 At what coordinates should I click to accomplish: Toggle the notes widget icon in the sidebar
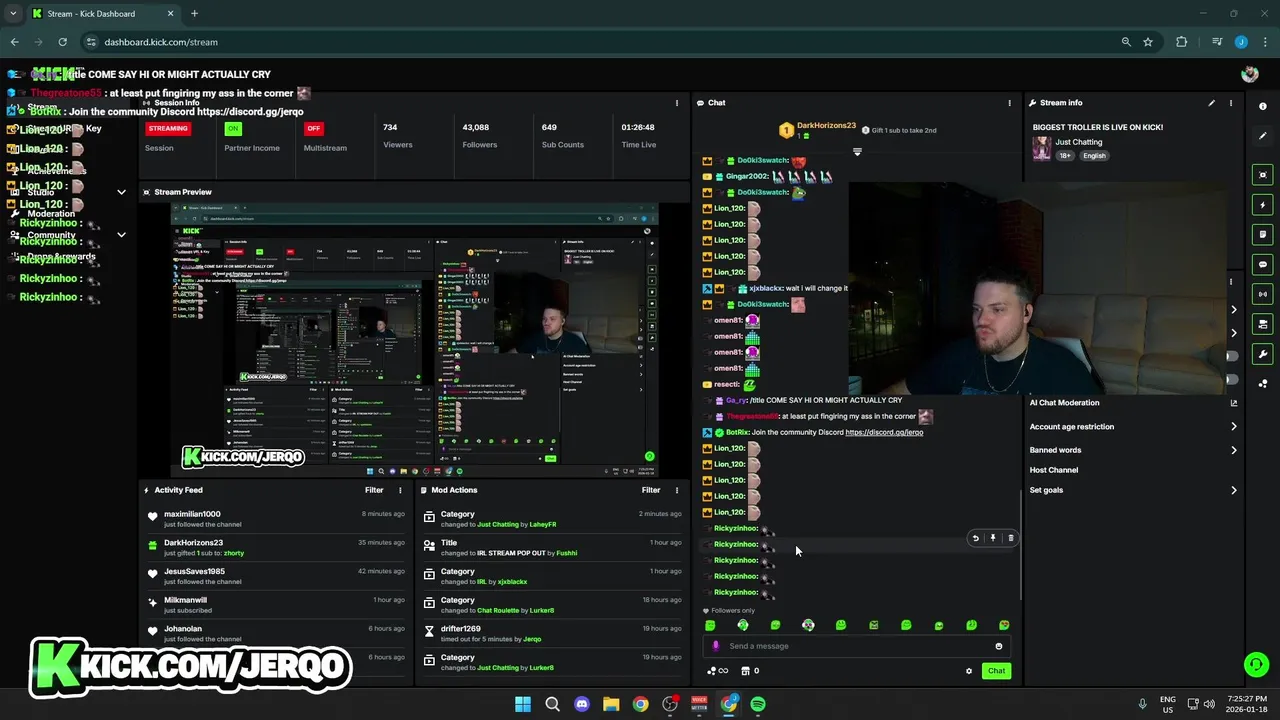click(1263, 235)
